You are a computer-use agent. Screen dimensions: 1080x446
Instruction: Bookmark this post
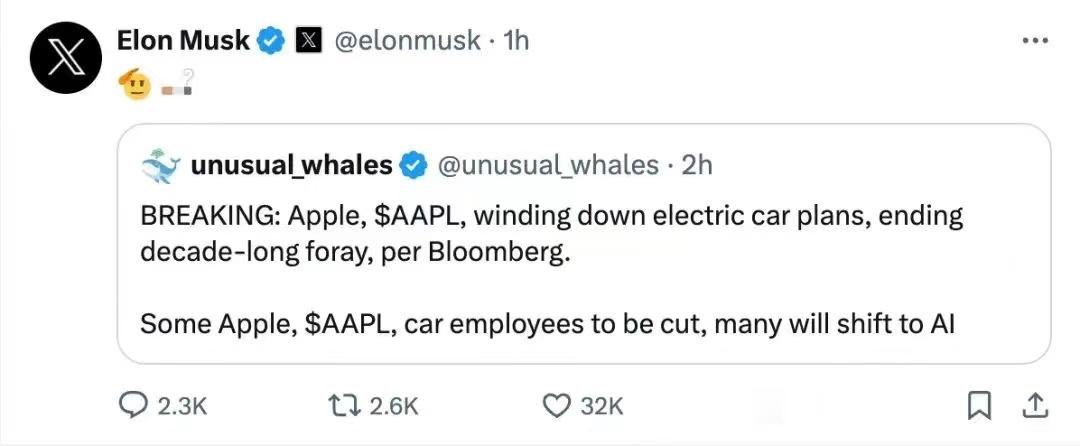(x=980, y=405)
